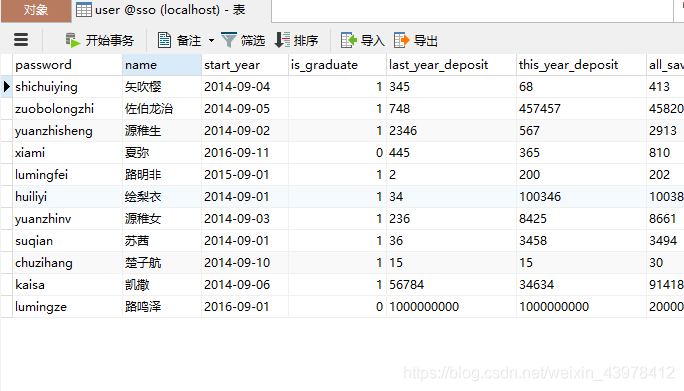Viewport: 684px width, 391px height.
Task: Select the chuzihang password cell
Action: pos(68,263)
